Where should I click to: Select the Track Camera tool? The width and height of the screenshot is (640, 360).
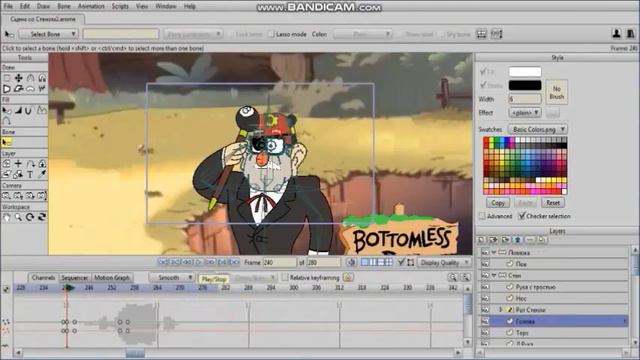click(x=7, y=196)
